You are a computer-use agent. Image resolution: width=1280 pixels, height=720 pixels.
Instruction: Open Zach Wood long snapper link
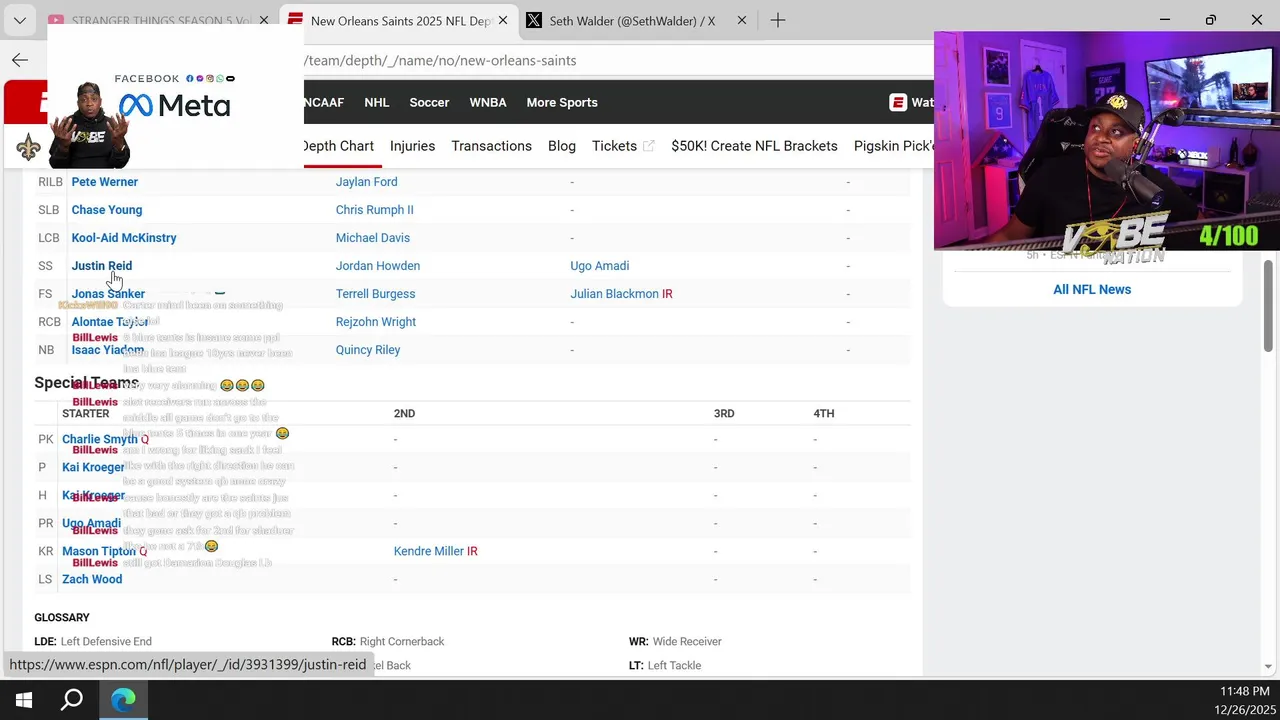coord(92,579)
